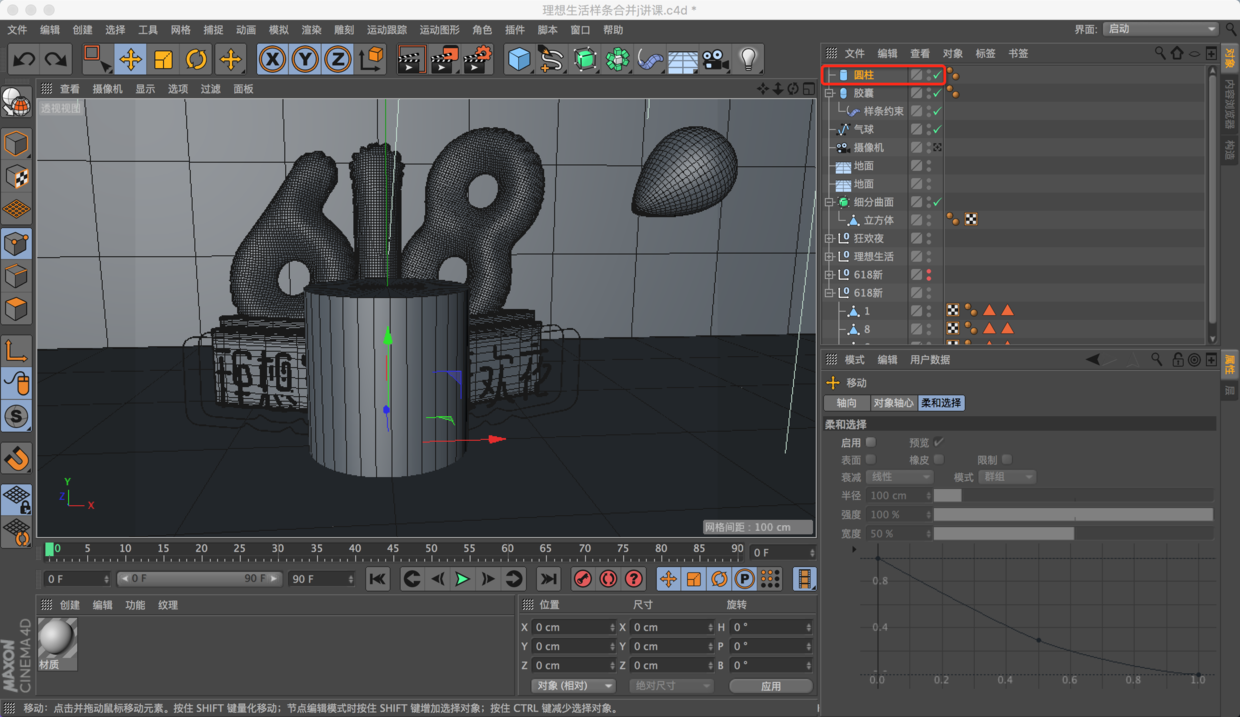Expand the 狂欢夜 null object
1240x717 pixels.
(x=829, y=239)
